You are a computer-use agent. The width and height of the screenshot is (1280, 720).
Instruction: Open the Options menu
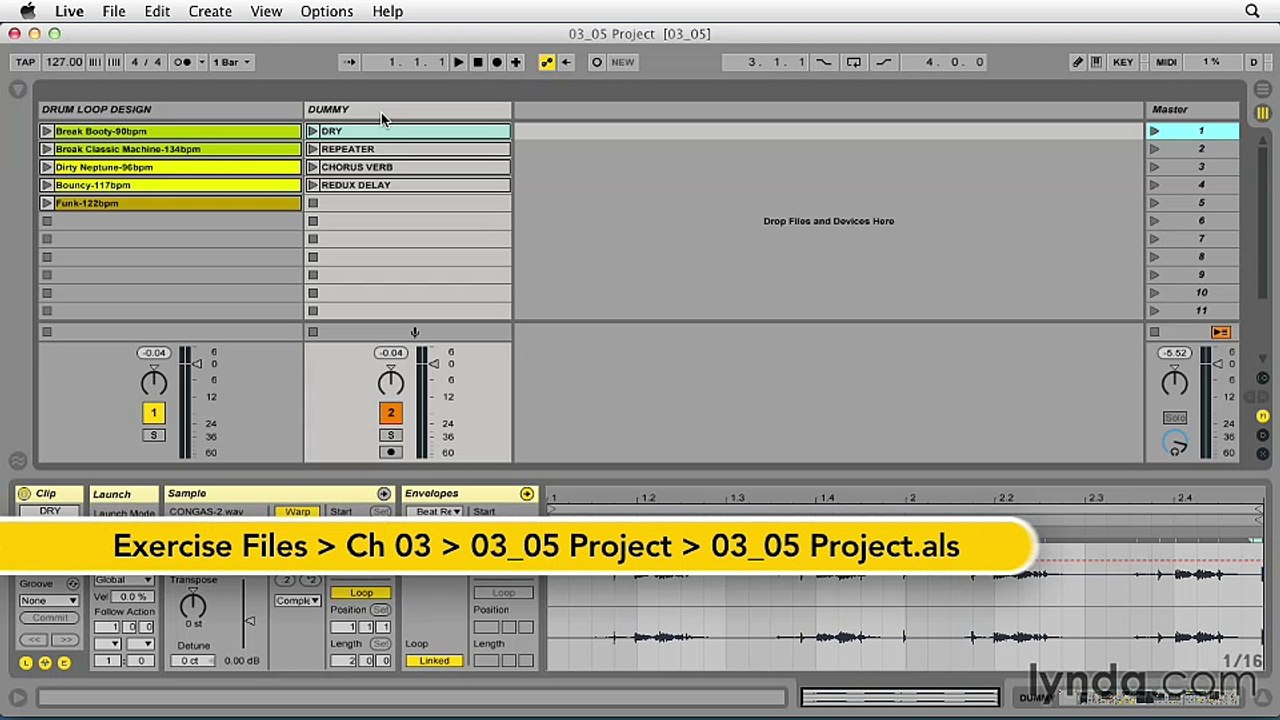click(x=327, y=11)
